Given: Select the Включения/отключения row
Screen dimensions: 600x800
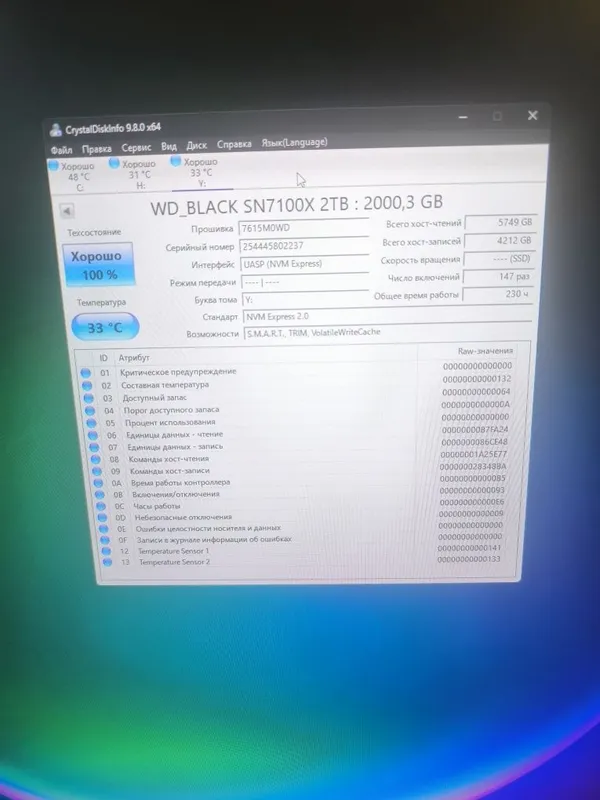Looking at the screenshot, I should point(303,492).
